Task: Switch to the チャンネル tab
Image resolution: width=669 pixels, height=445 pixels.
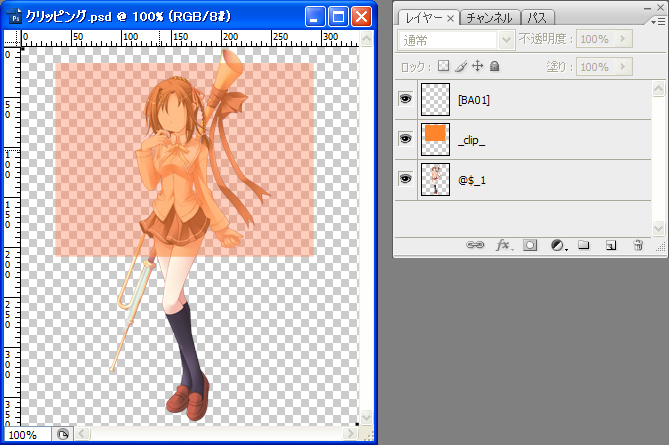Action: (x=489, y=18)
